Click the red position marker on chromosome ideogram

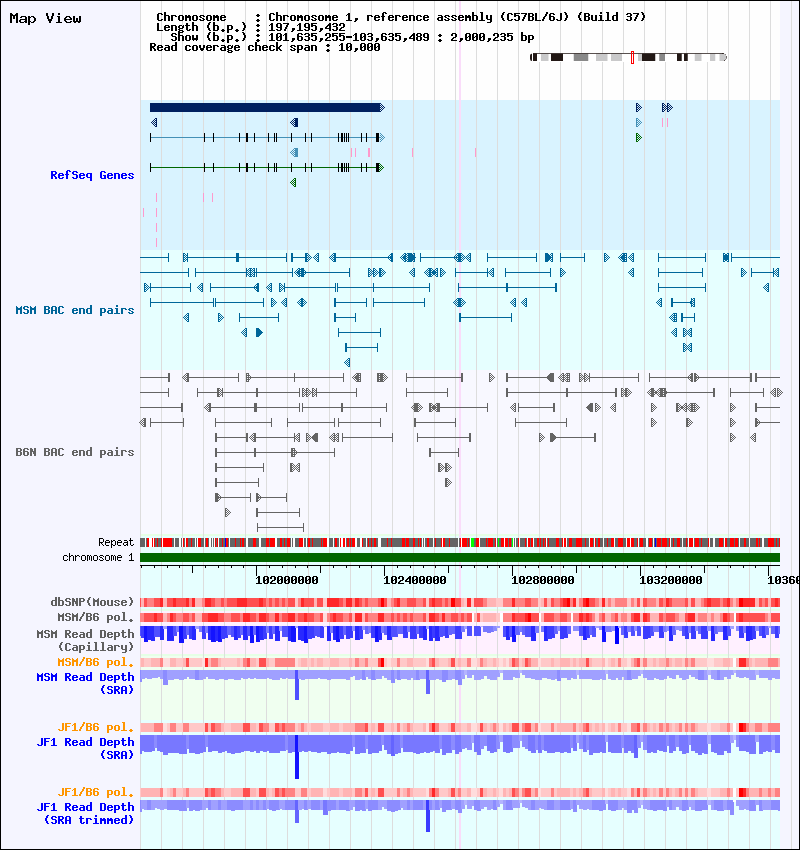pyautogui.click(x=633, y=57)
